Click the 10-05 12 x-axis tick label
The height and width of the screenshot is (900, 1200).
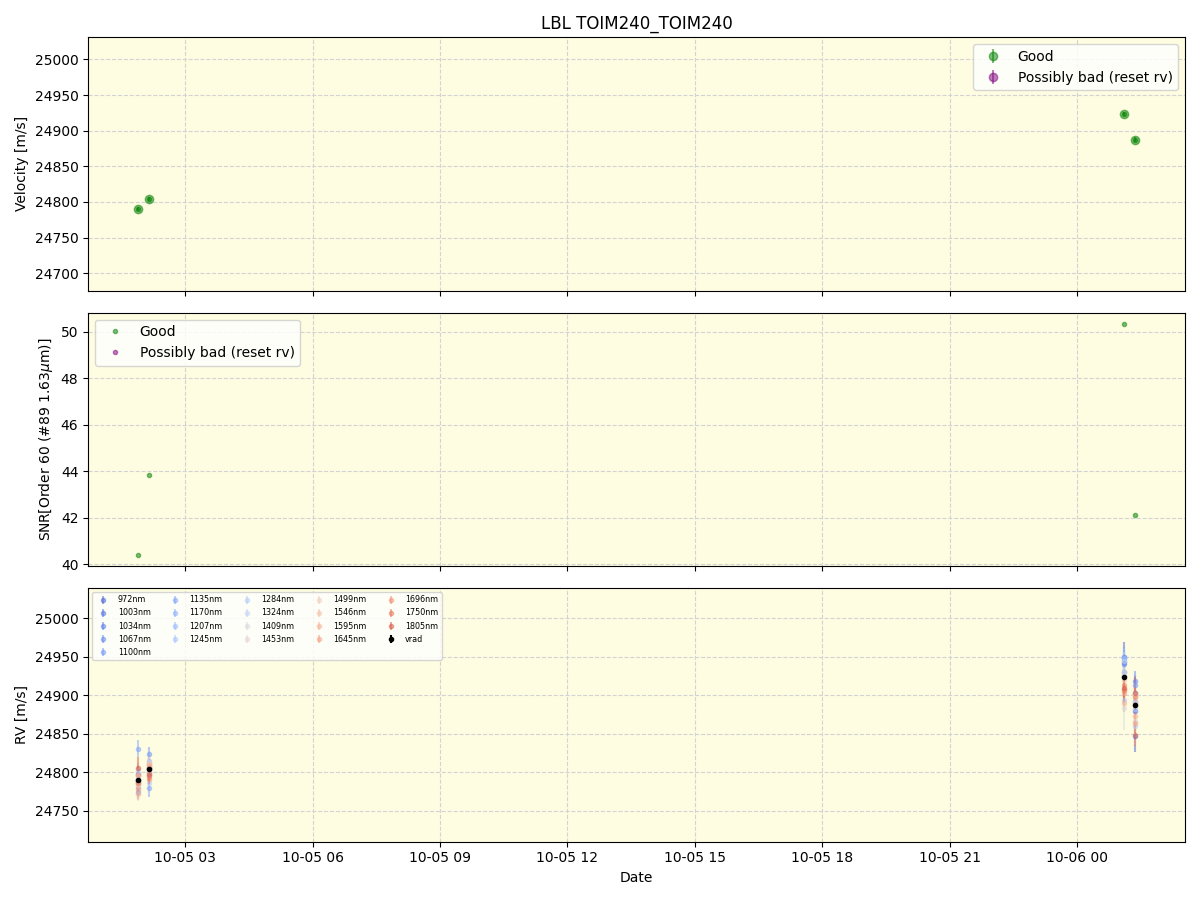coord(567,857)
